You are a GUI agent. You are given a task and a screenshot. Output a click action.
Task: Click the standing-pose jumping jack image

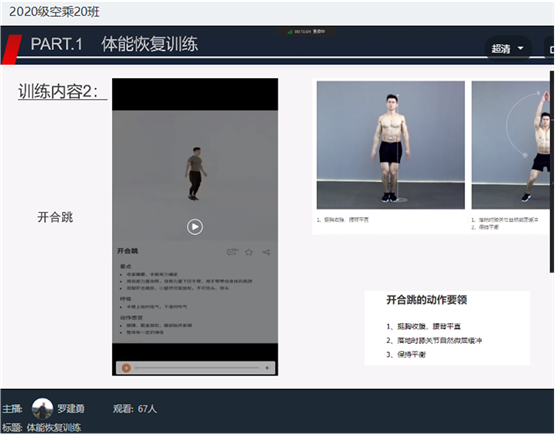[390, 145]
